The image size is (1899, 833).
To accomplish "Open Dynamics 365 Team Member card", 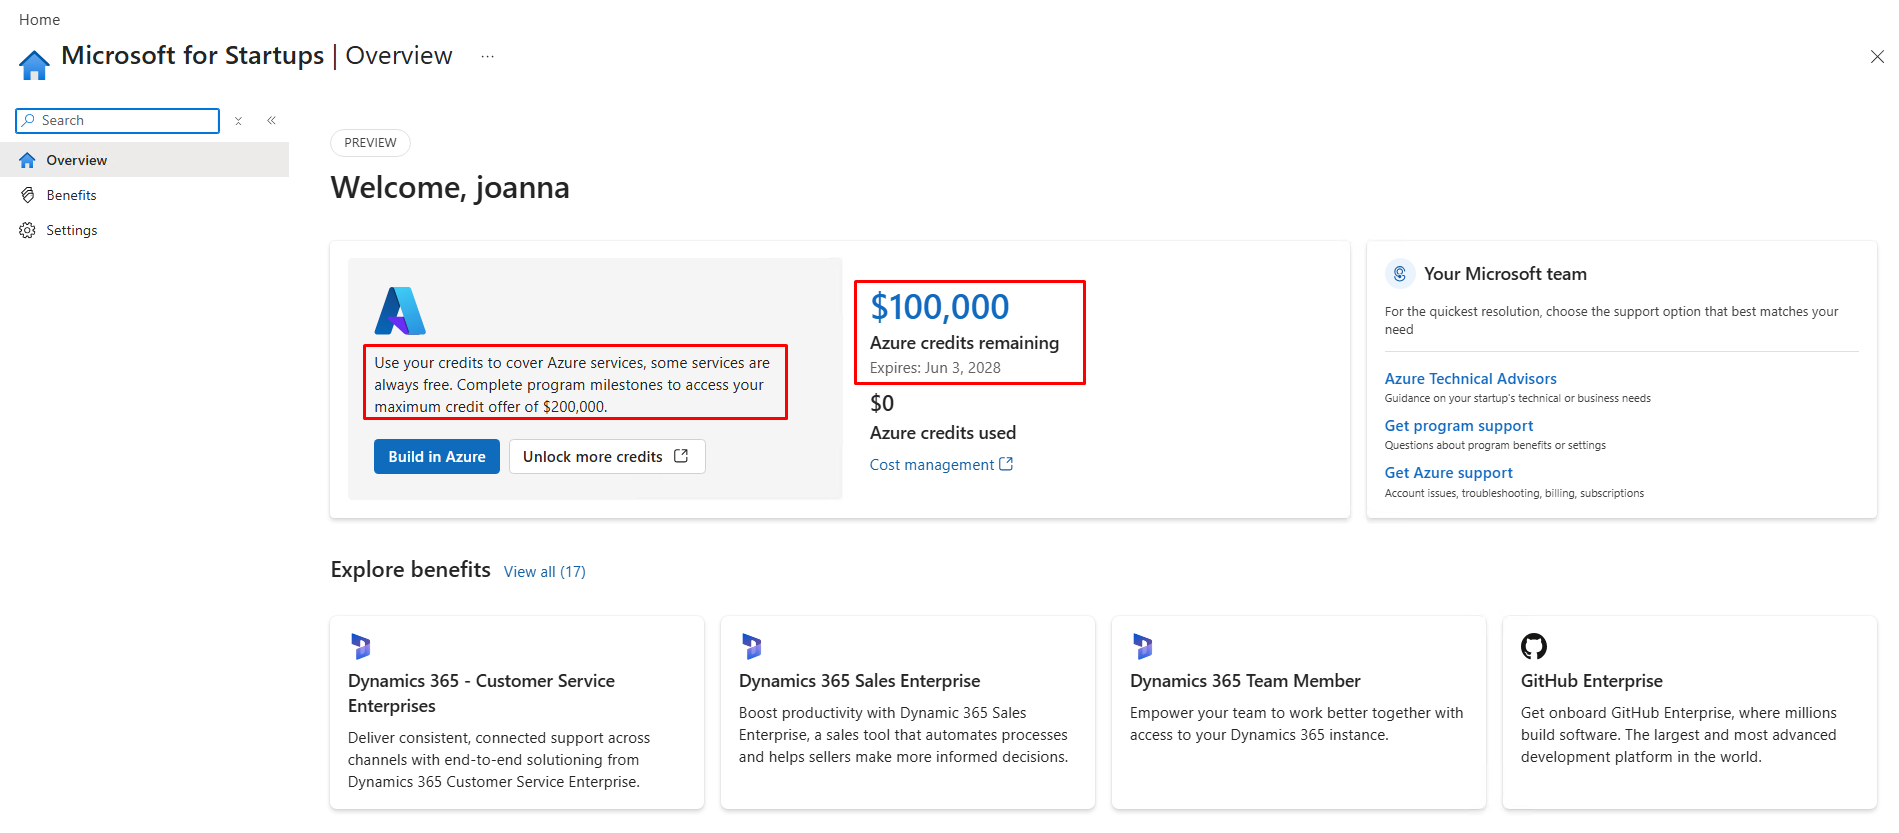I will point(1298,712).
